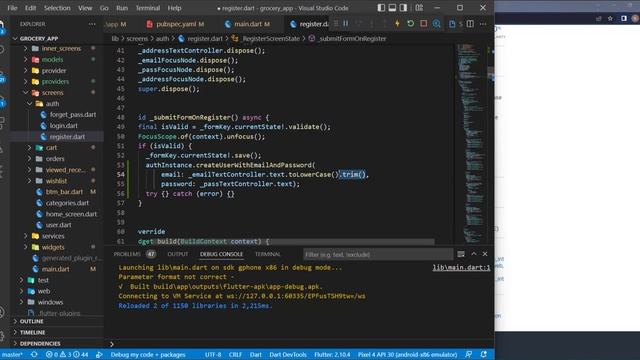Click the master branch in status bar
640x360 pixels.
[12, 354]
